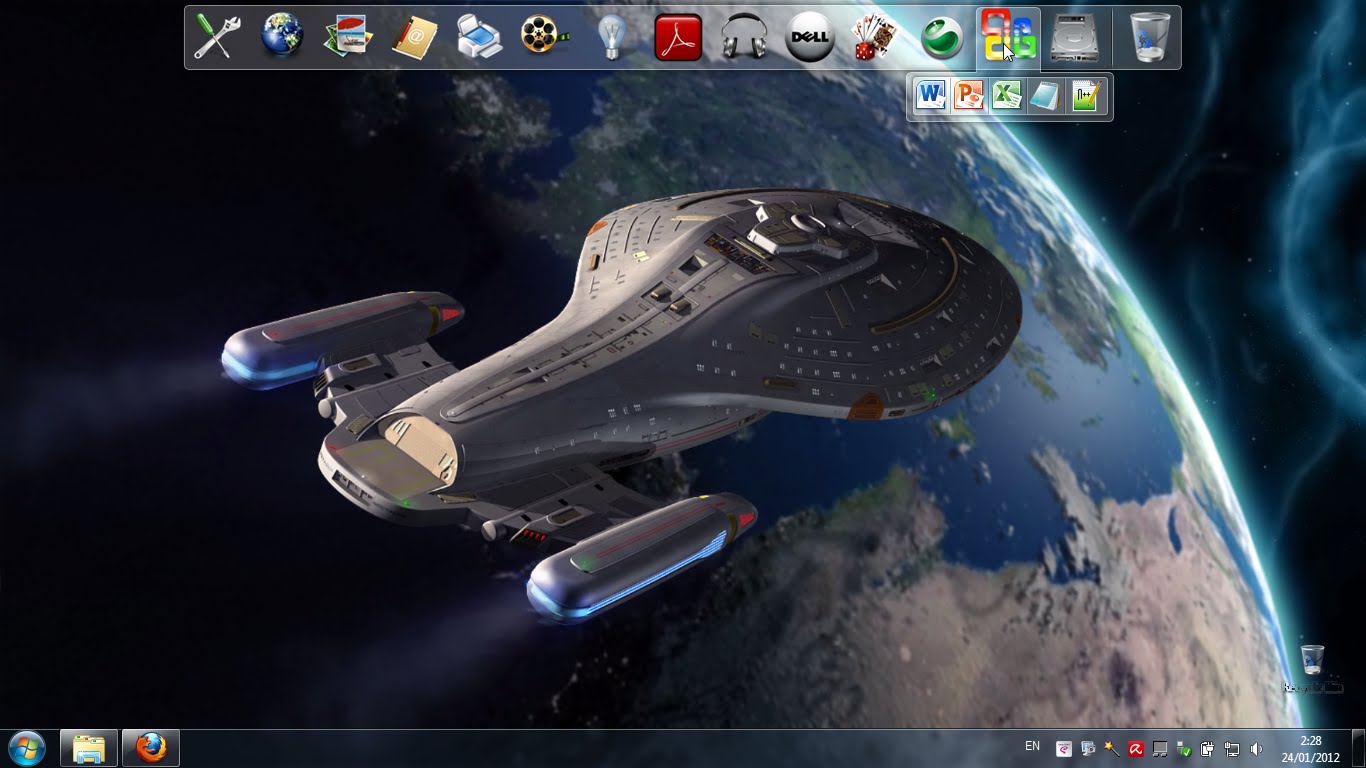This screenshot has height=768, width=1366.
Task: Click the white pink-logo tray icon
Action: click(1064, 748)
